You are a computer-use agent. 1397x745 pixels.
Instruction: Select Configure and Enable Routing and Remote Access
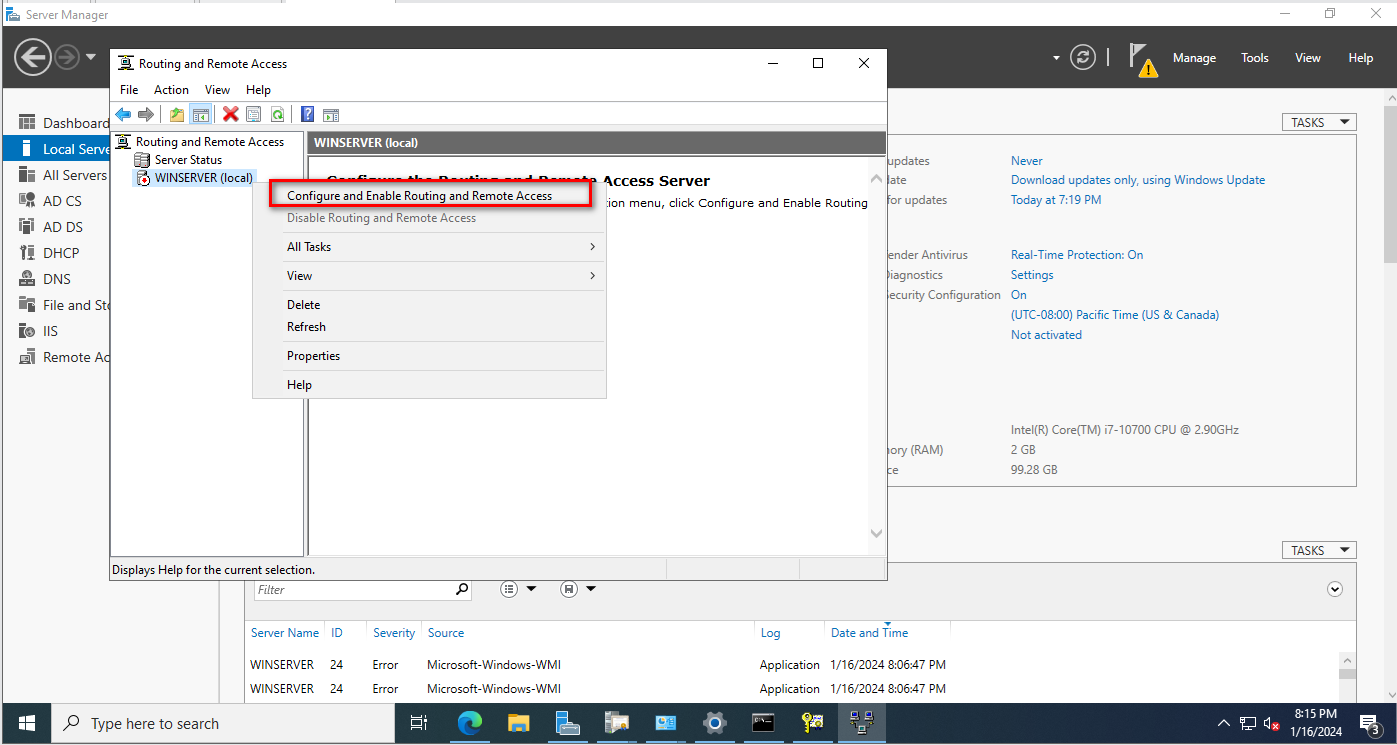pyautogui.click(x=419, y=196)
